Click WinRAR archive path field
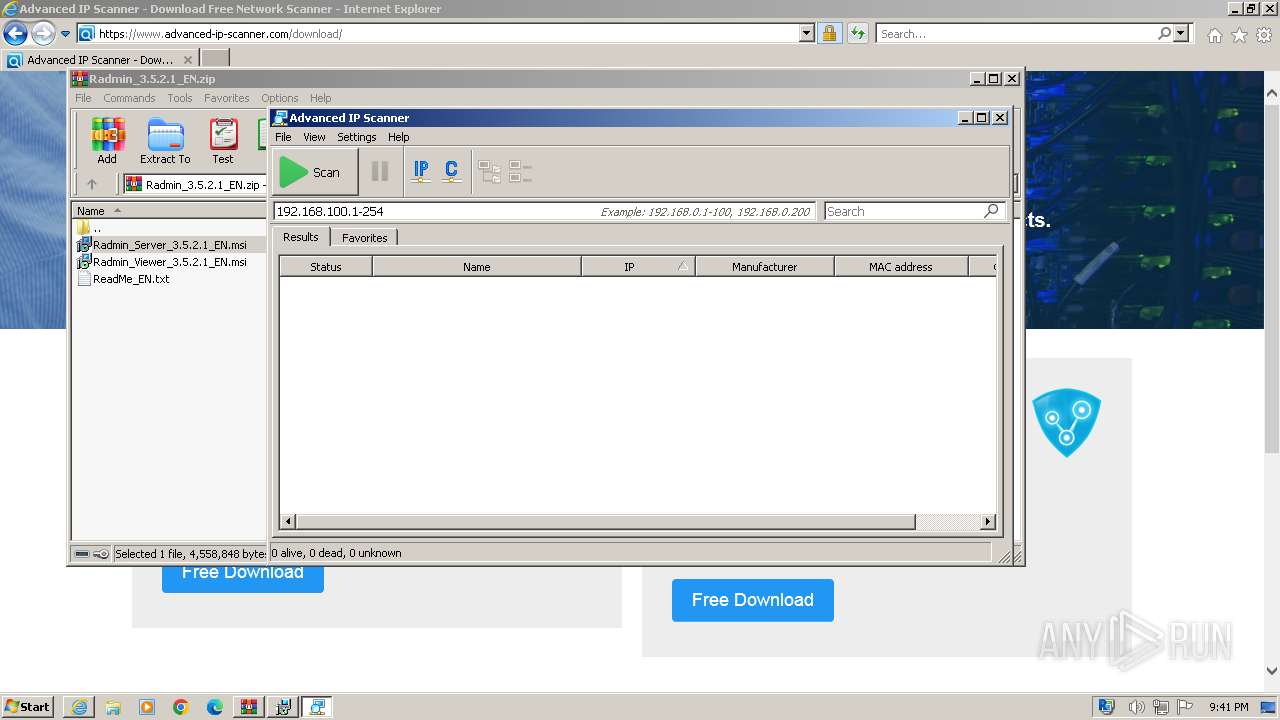Viewport: 1280px width, 720px height. 195,184
